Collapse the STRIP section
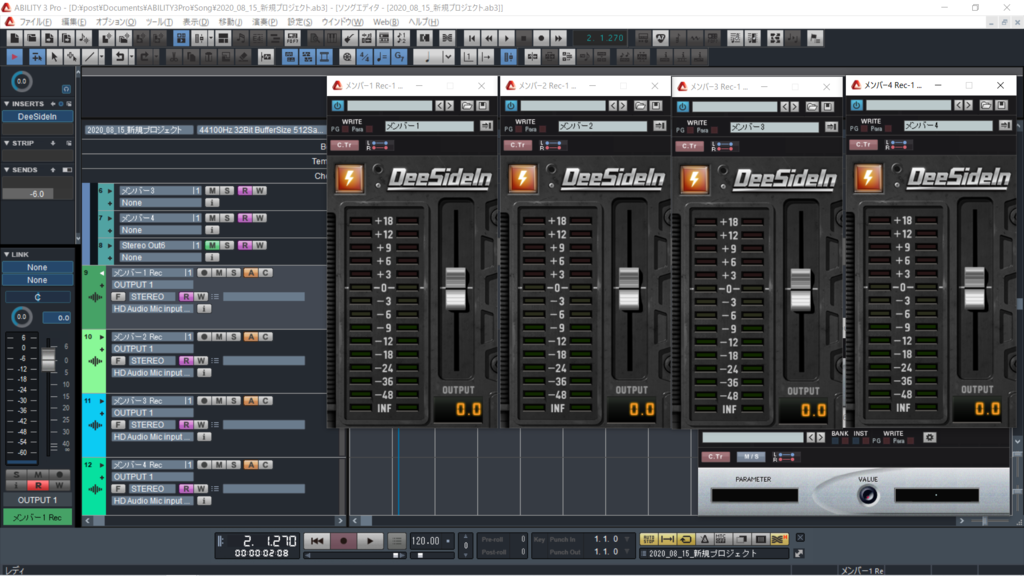Screen dimensions: 1024x576 7,143
